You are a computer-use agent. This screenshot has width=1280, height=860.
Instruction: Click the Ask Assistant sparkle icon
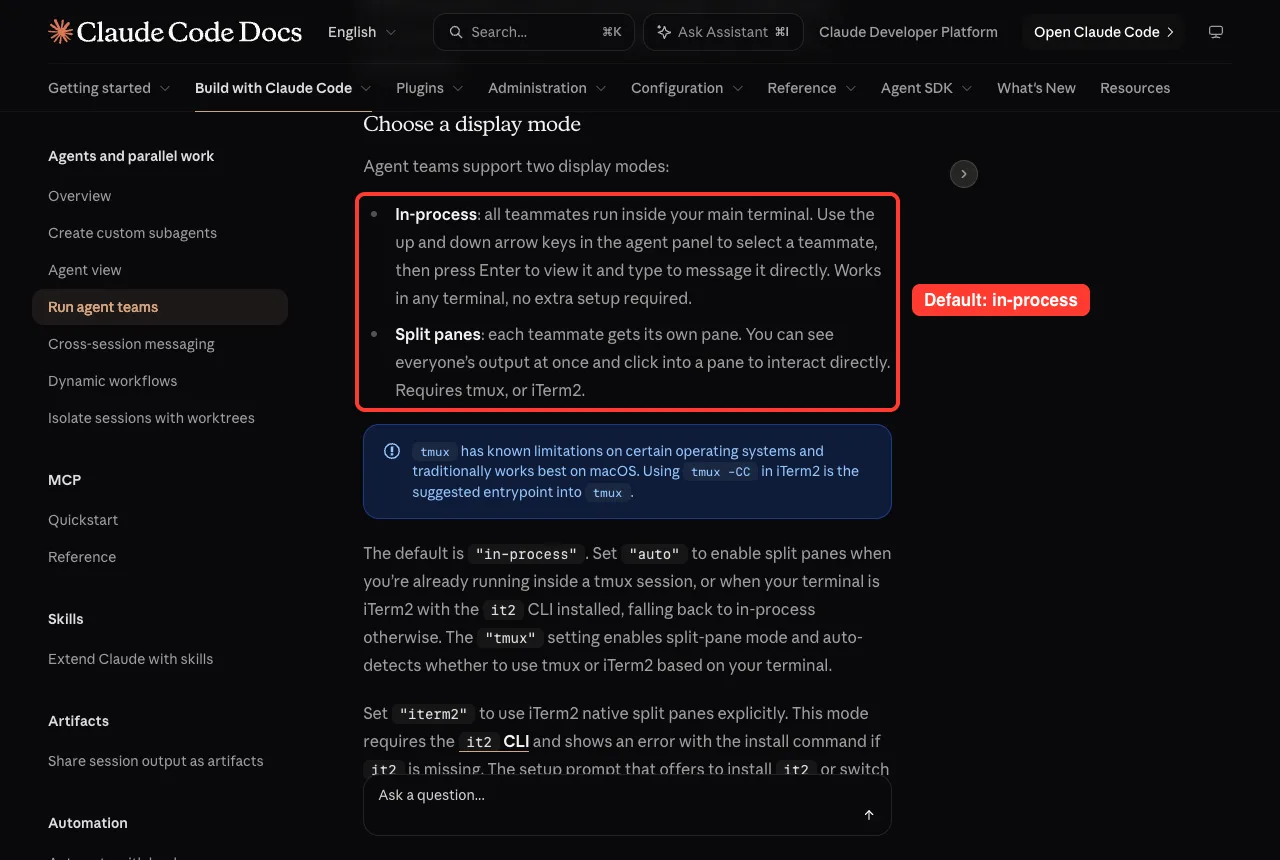click(663, 32)
